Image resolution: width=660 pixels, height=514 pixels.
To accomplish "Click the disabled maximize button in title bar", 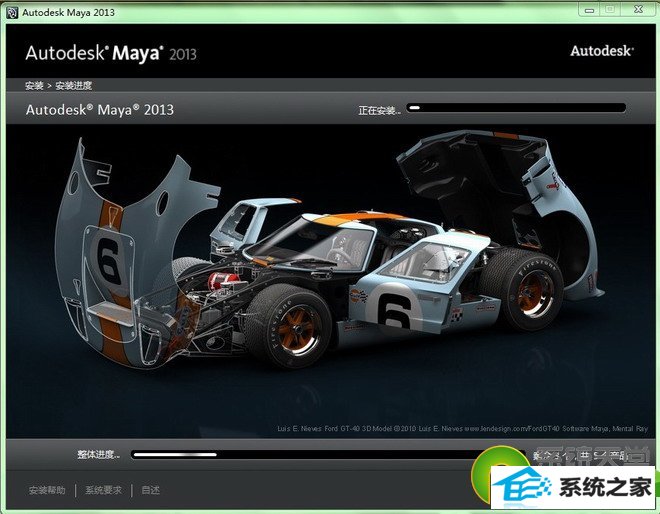I will pos(610,10).
